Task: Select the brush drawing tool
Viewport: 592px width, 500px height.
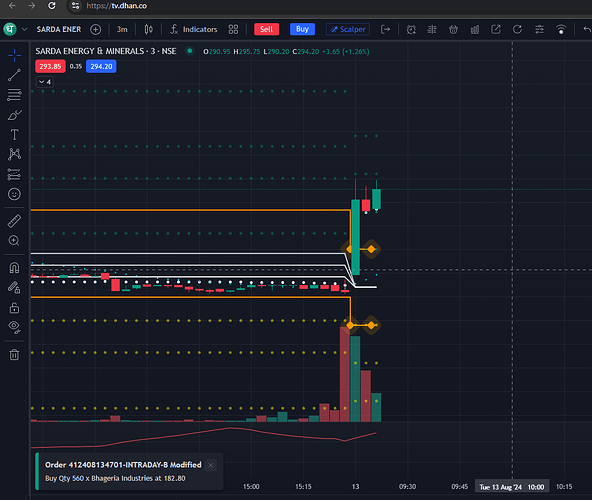Action: pos(14,115)
